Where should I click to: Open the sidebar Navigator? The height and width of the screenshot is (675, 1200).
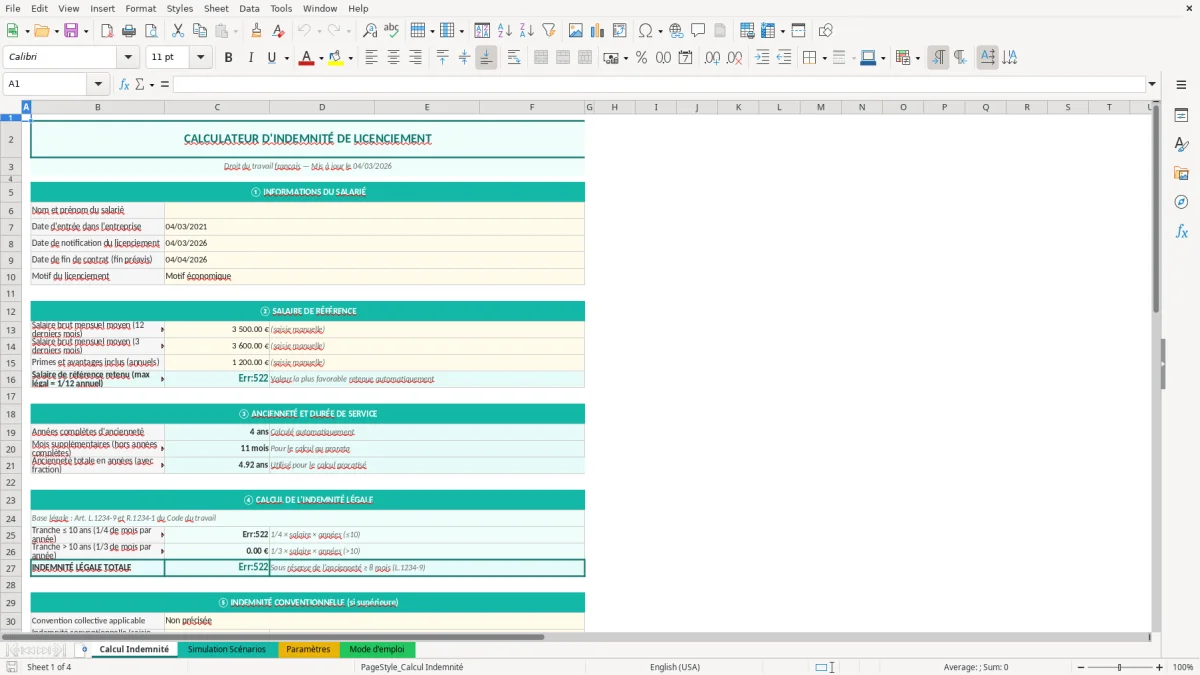[1181, 202]
